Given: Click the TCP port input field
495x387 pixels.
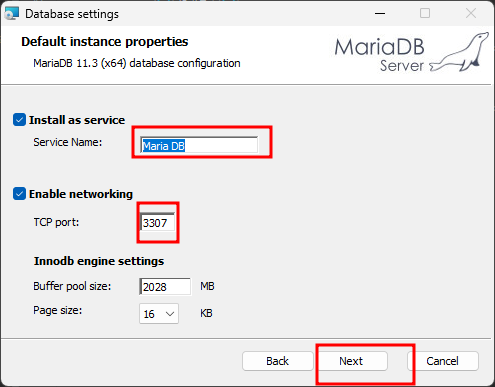Looking at the screenshot, I should (157, 222).
